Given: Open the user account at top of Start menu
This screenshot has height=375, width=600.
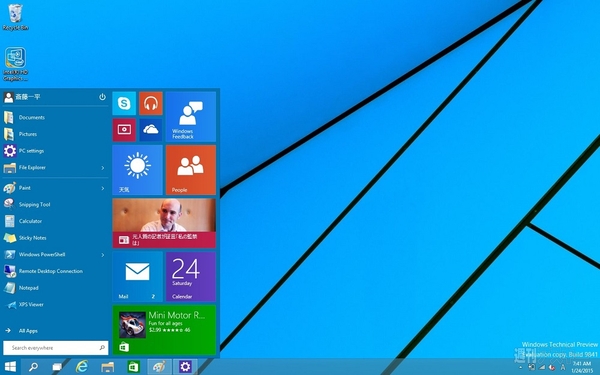Looking at the screenshot, I should click(x=22, y=97).
